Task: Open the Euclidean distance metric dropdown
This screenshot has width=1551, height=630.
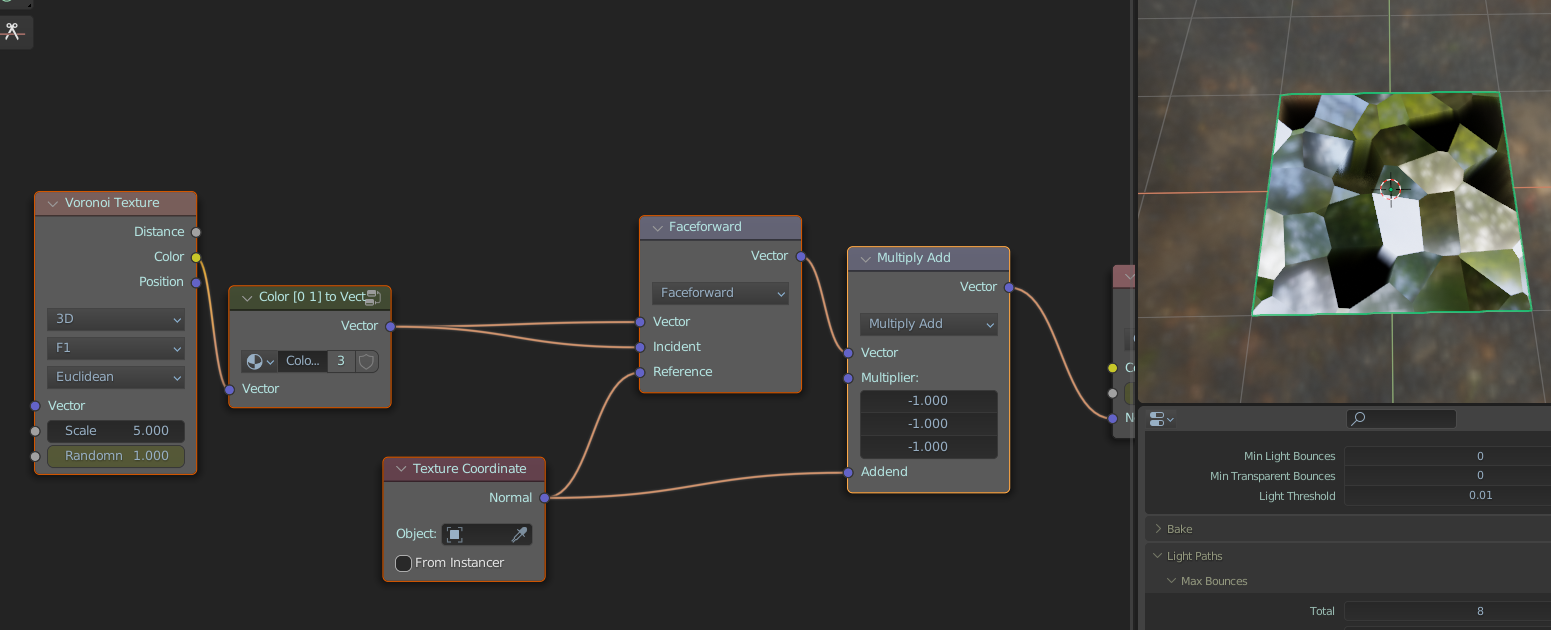Action: tap(115, 377)
